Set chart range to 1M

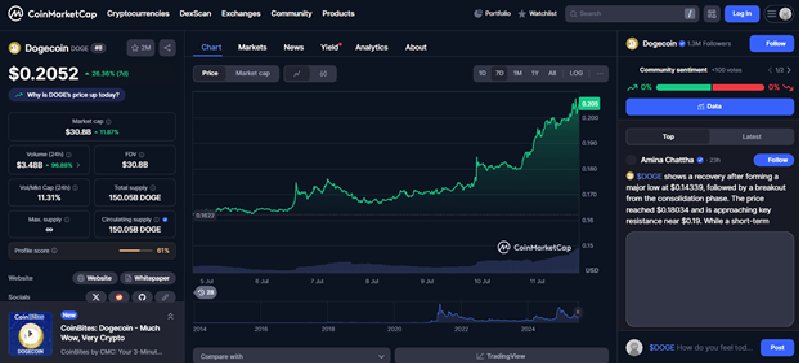[x=517, y=73]
